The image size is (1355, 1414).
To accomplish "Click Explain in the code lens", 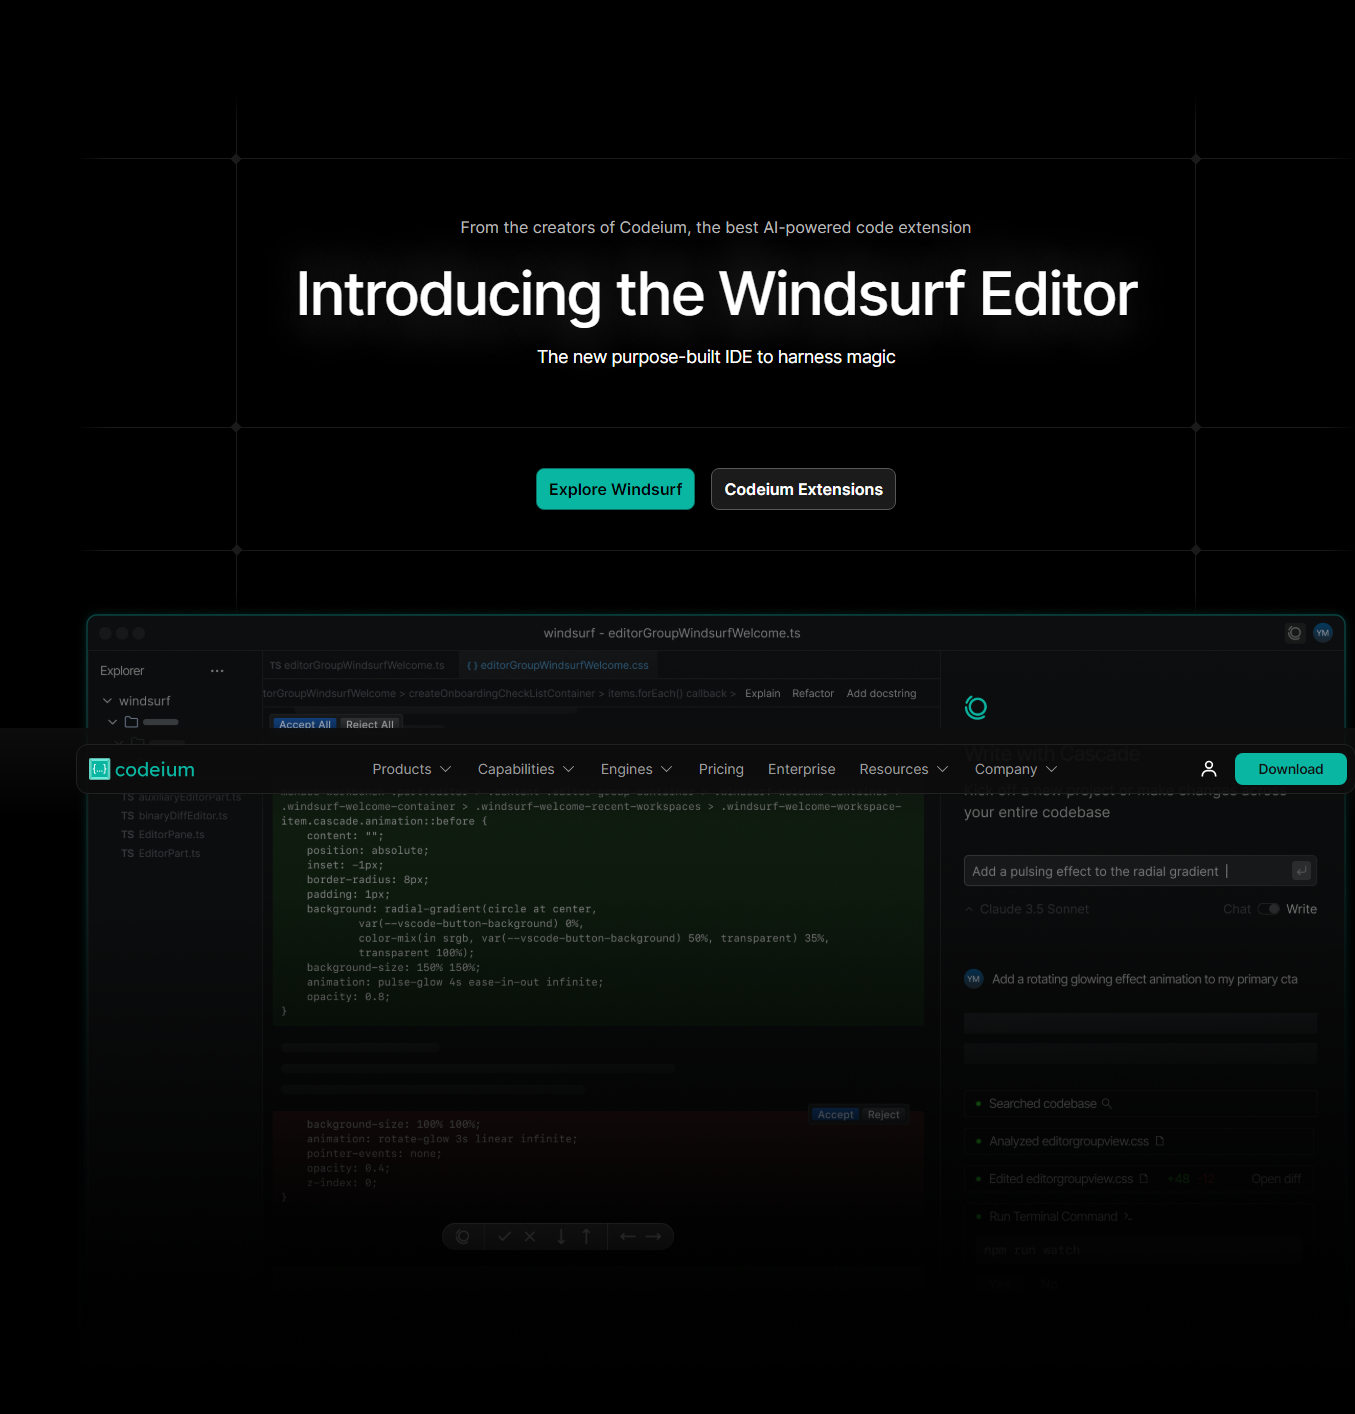I will tap(762, 693).
